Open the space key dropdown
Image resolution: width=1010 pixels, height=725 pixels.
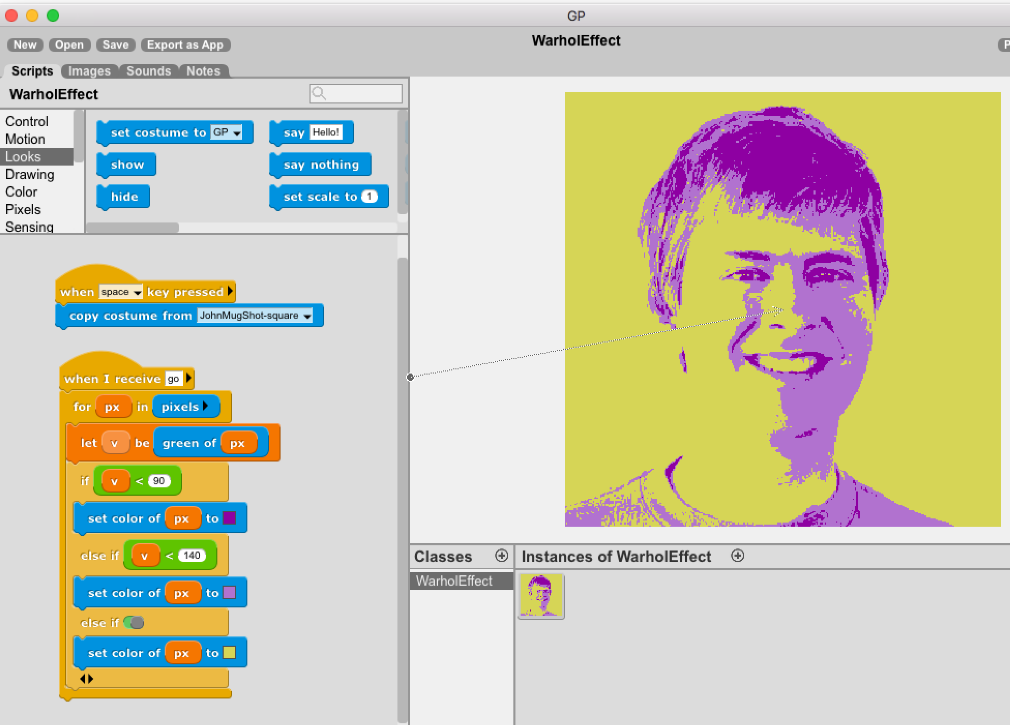coord(120,292)
